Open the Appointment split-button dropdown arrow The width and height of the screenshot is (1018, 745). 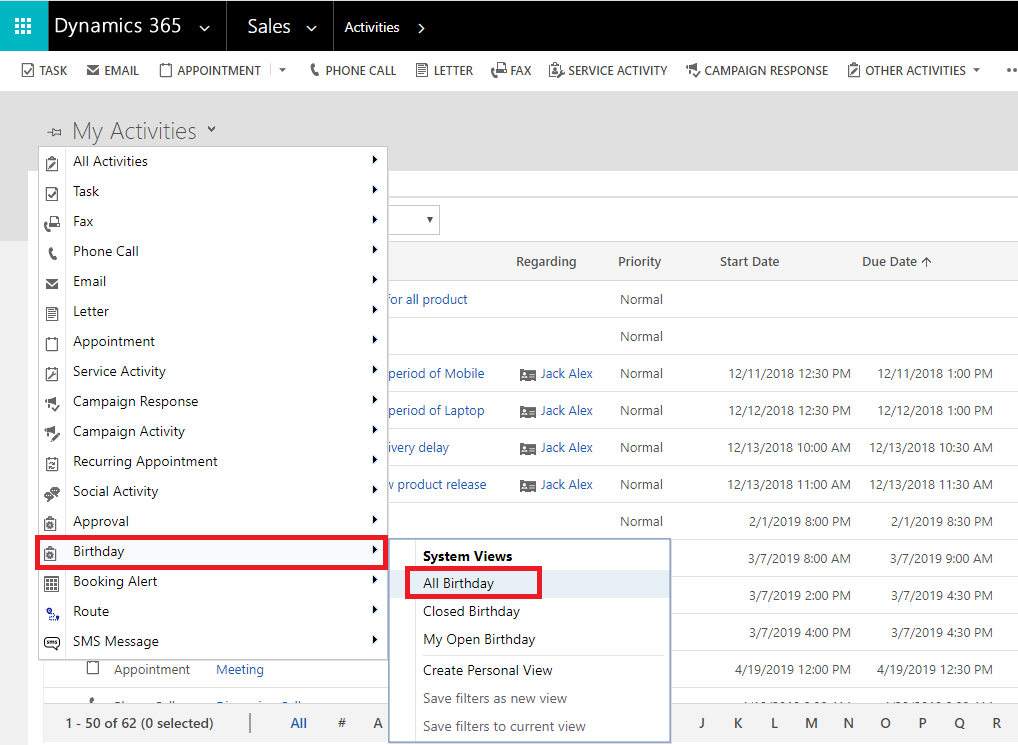[x=282, y=70]
